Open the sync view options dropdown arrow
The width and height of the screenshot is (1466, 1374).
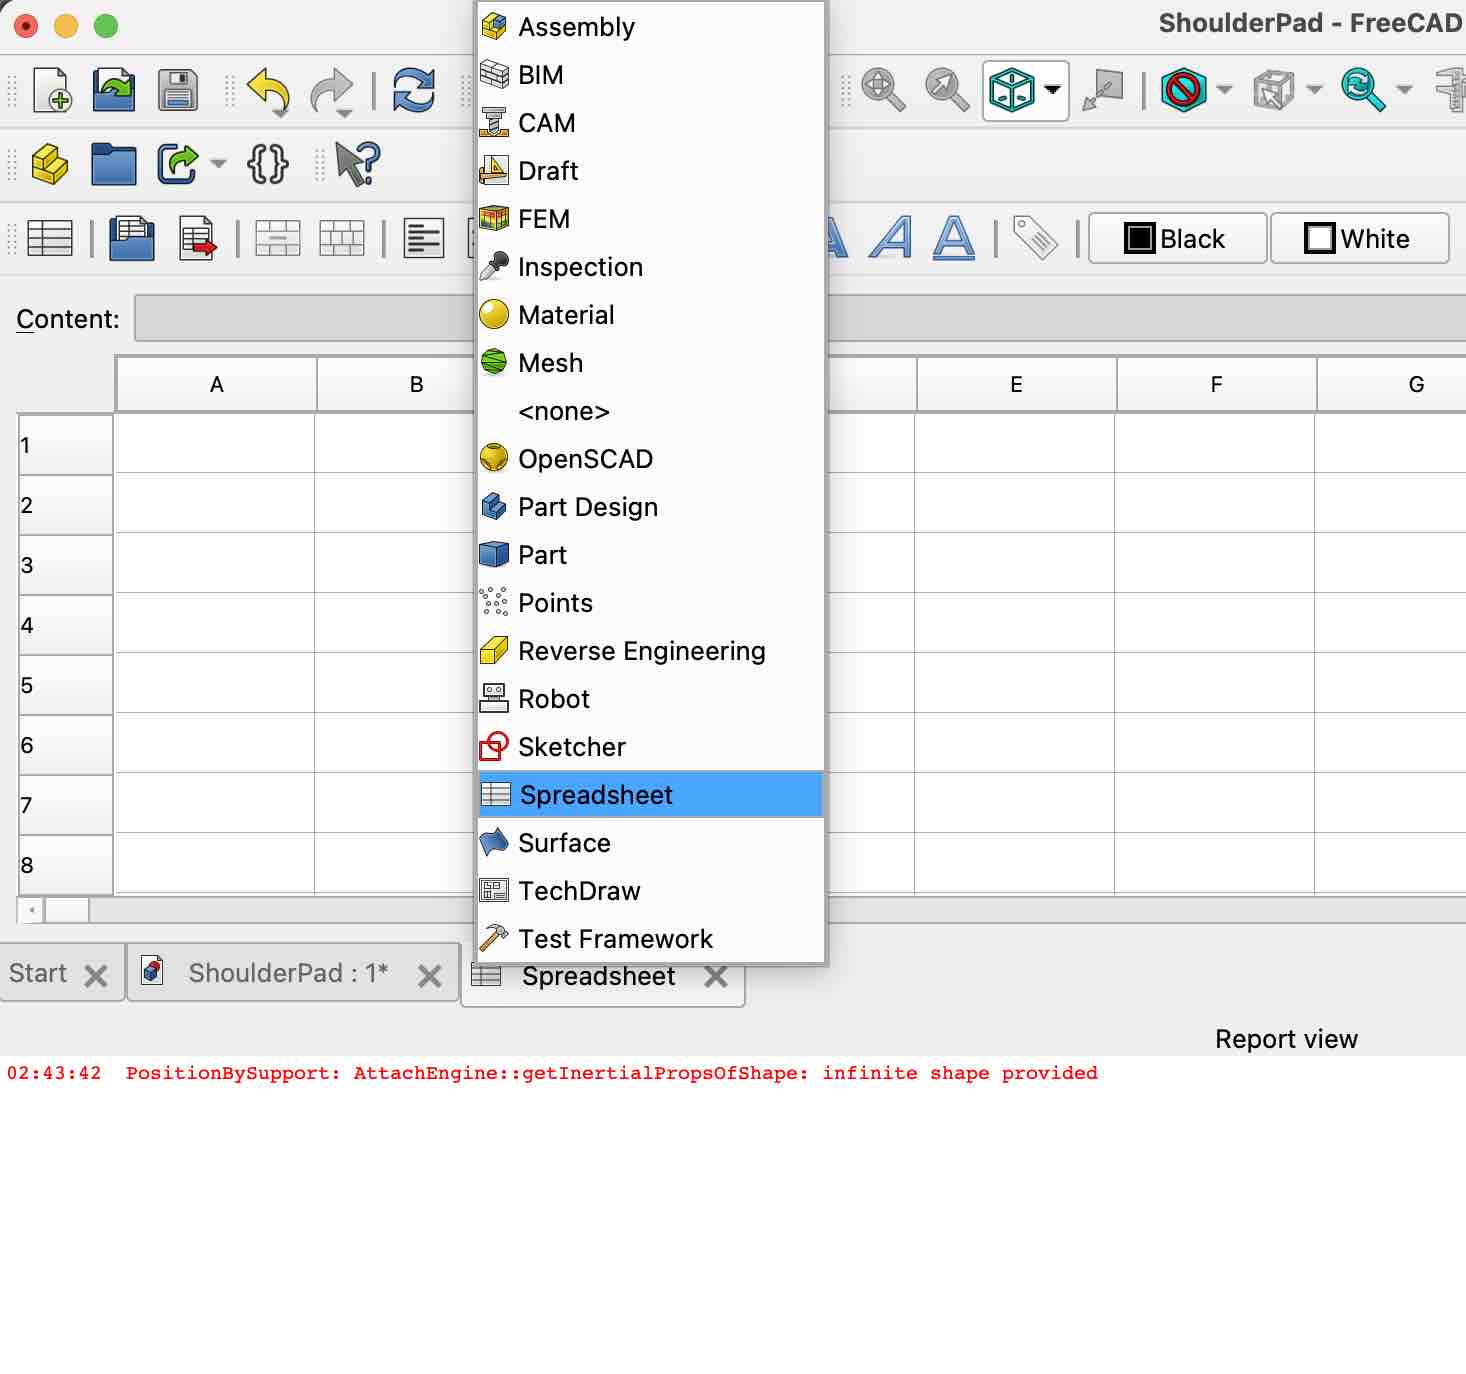tap(1404, 90)
